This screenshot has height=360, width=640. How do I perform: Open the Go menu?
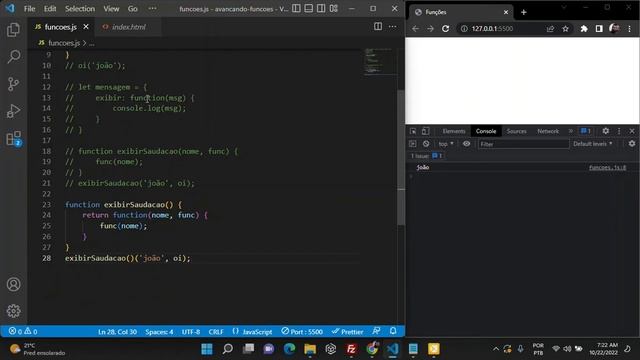coord(132,9)
